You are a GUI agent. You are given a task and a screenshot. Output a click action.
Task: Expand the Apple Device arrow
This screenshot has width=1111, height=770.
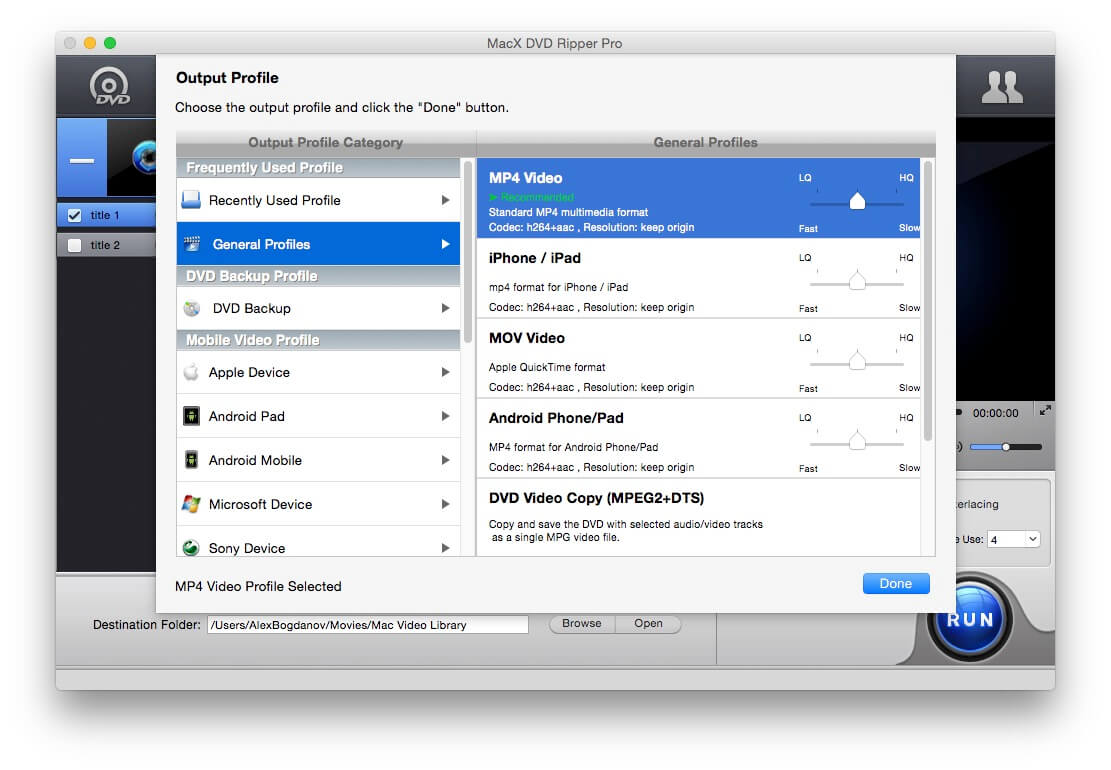[x=445, y=372]
